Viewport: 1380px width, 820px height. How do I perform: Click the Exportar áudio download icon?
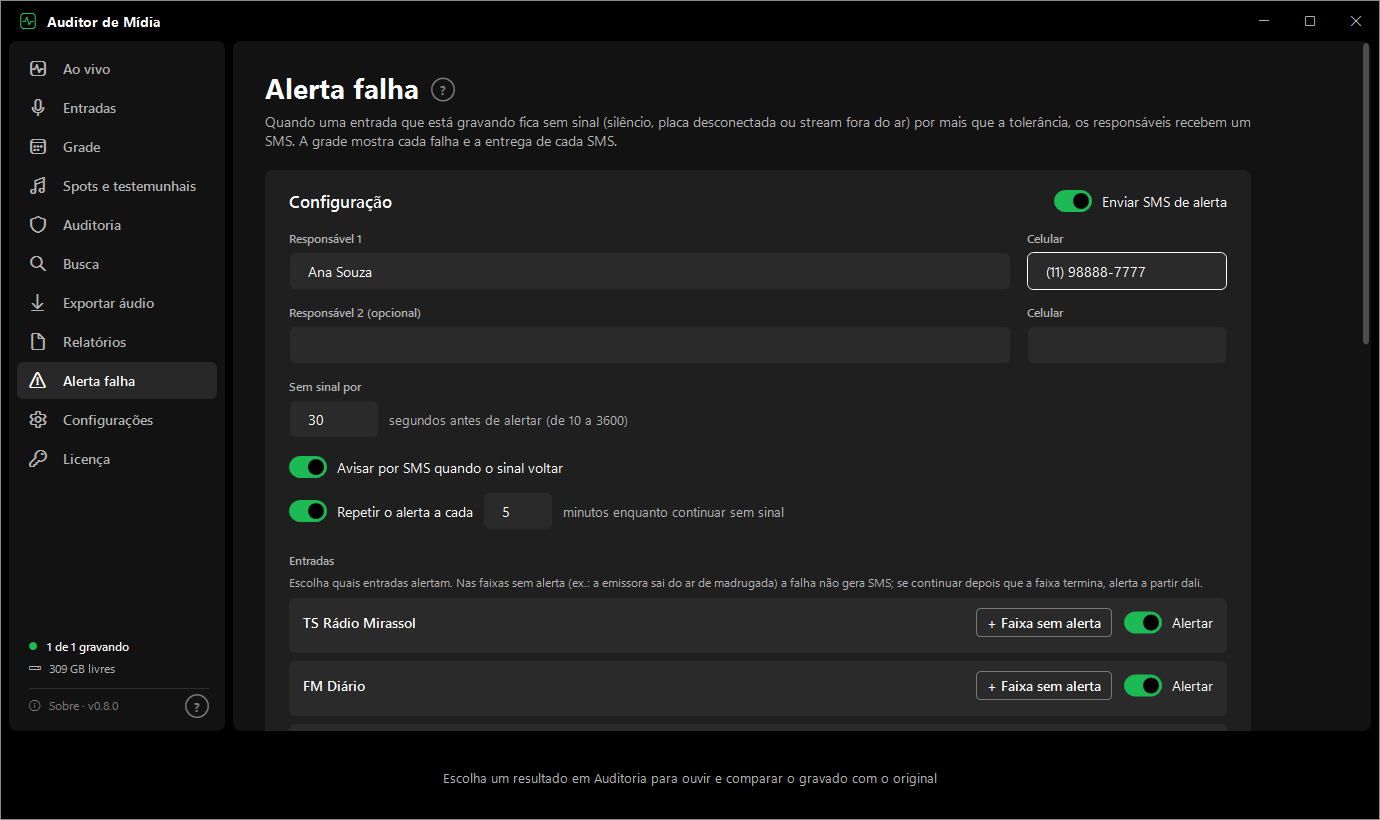[x=38, y=303]
